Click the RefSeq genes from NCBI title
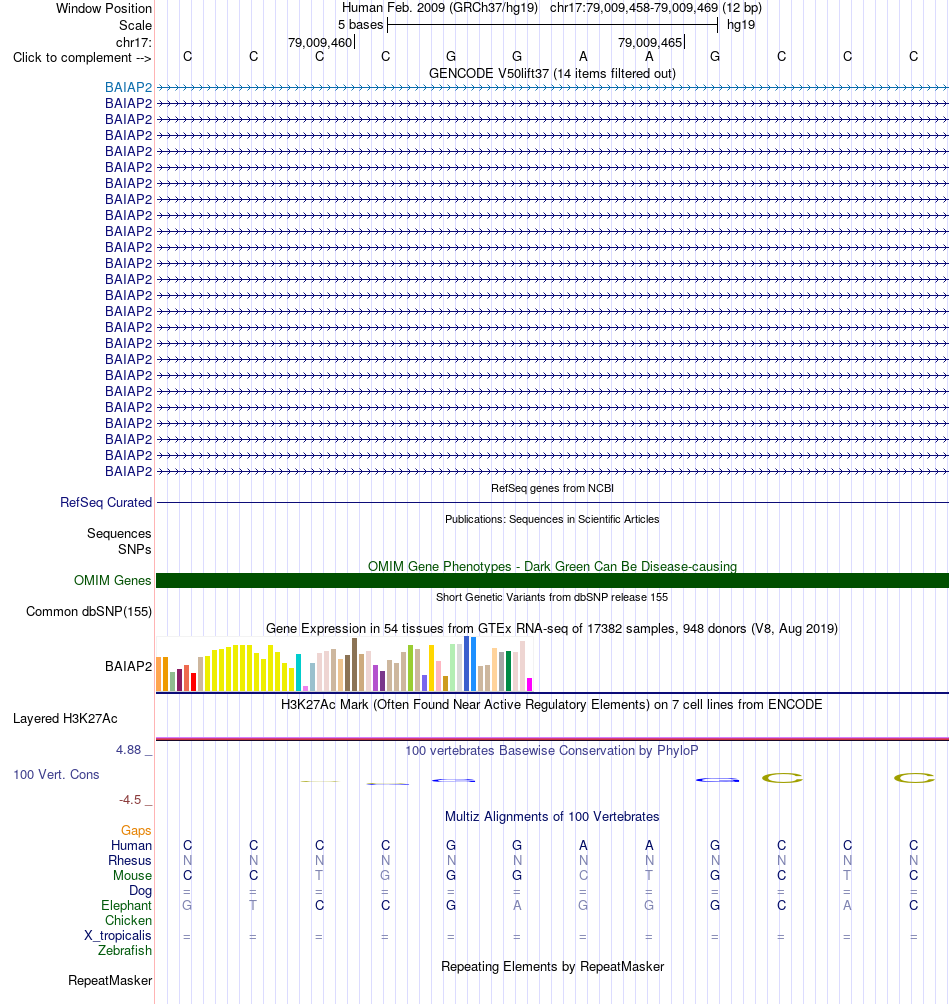This screenshot has width=950, height=1004. [x=552, y=488]
